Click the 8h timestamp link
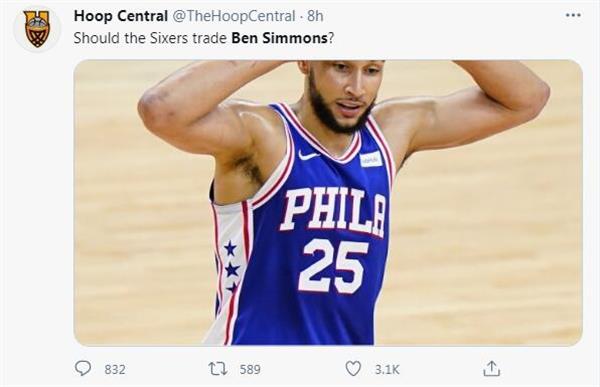 315,16
